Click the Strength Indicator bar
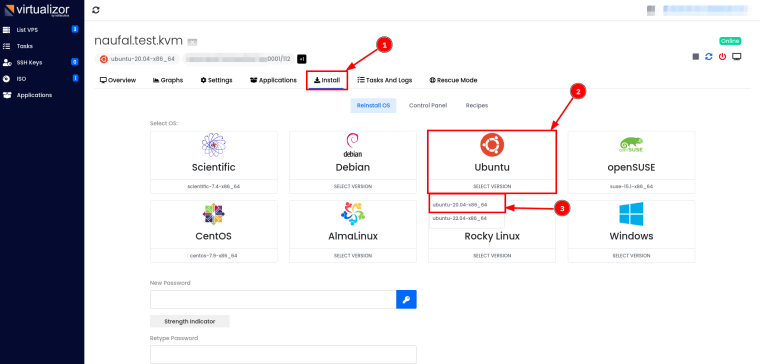Screen dimensions: 760x364 (x=190, y=321)
